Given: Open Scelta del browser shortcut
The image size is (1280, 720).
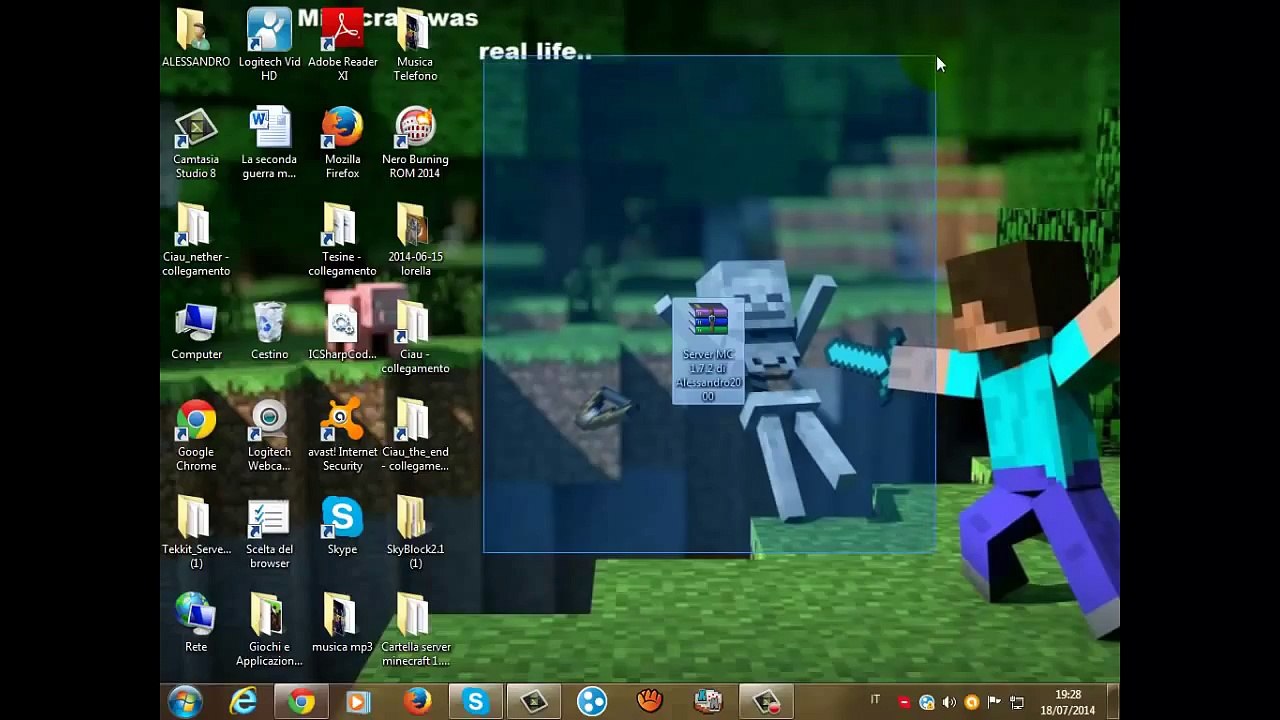Looking at the screenshot, I should click(x=269, y=532).
